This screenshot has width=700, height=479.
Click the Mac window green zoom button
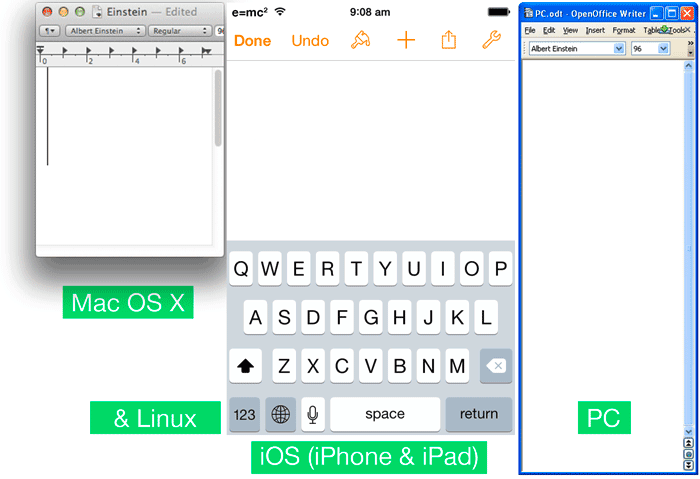pyautogui.click(x=80, y=12)
